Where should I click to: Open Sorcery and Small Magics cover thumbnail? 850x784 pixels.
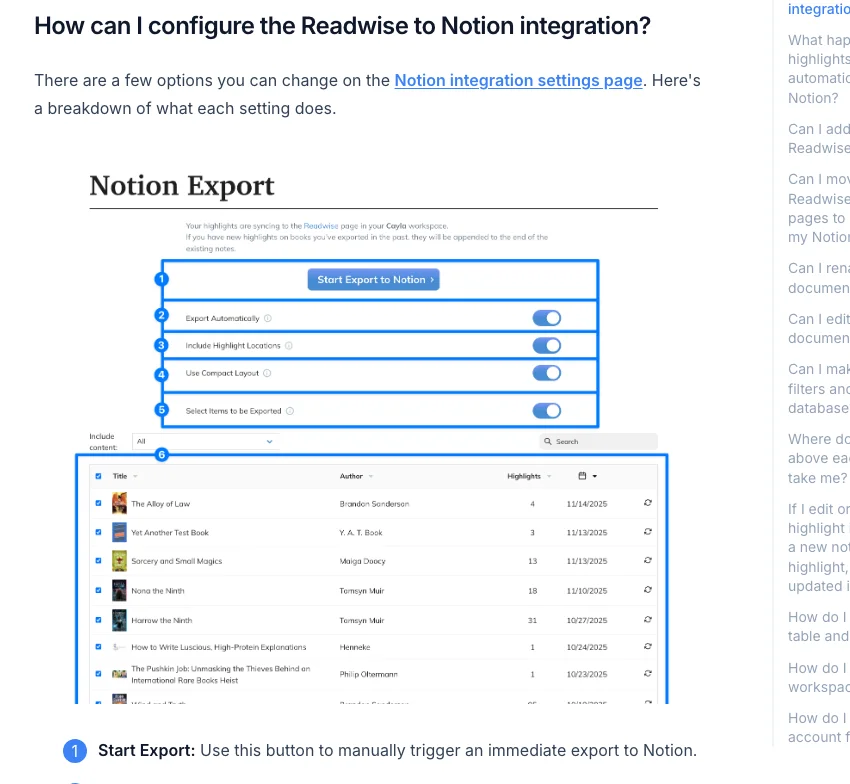tap(119, 561)
